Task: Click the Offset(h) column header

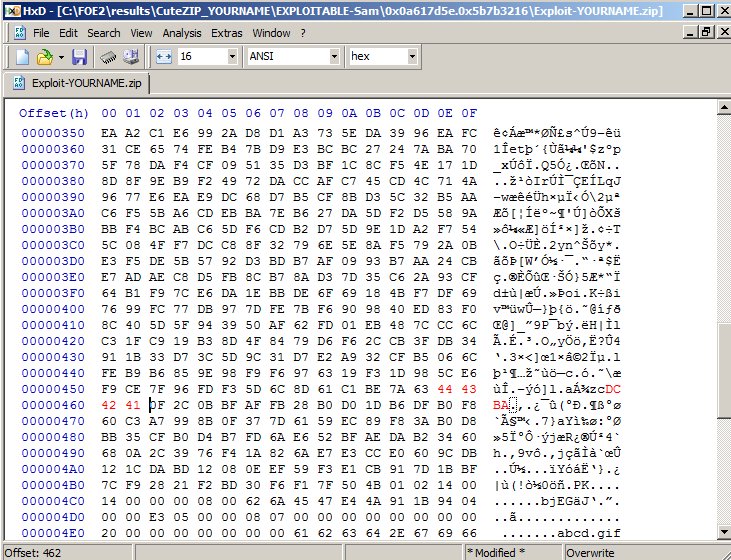Action: 54,113
